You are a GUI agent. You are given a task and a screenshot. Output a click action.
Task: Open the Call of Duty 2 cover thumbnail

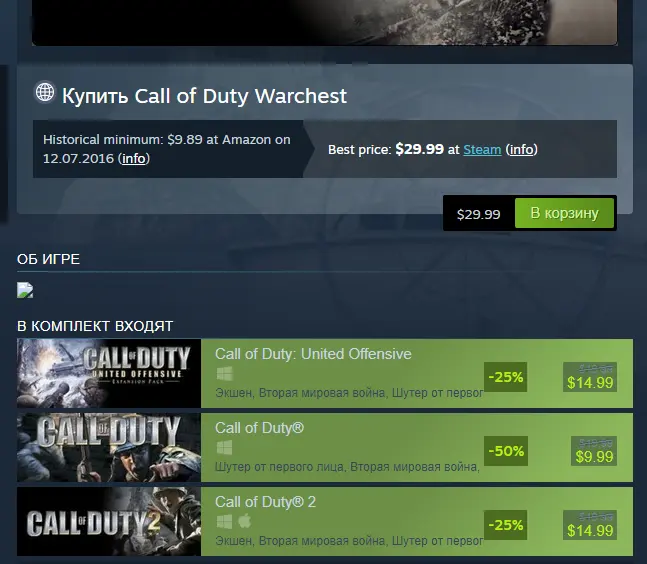pyautogui.click(x=109, y=521)
